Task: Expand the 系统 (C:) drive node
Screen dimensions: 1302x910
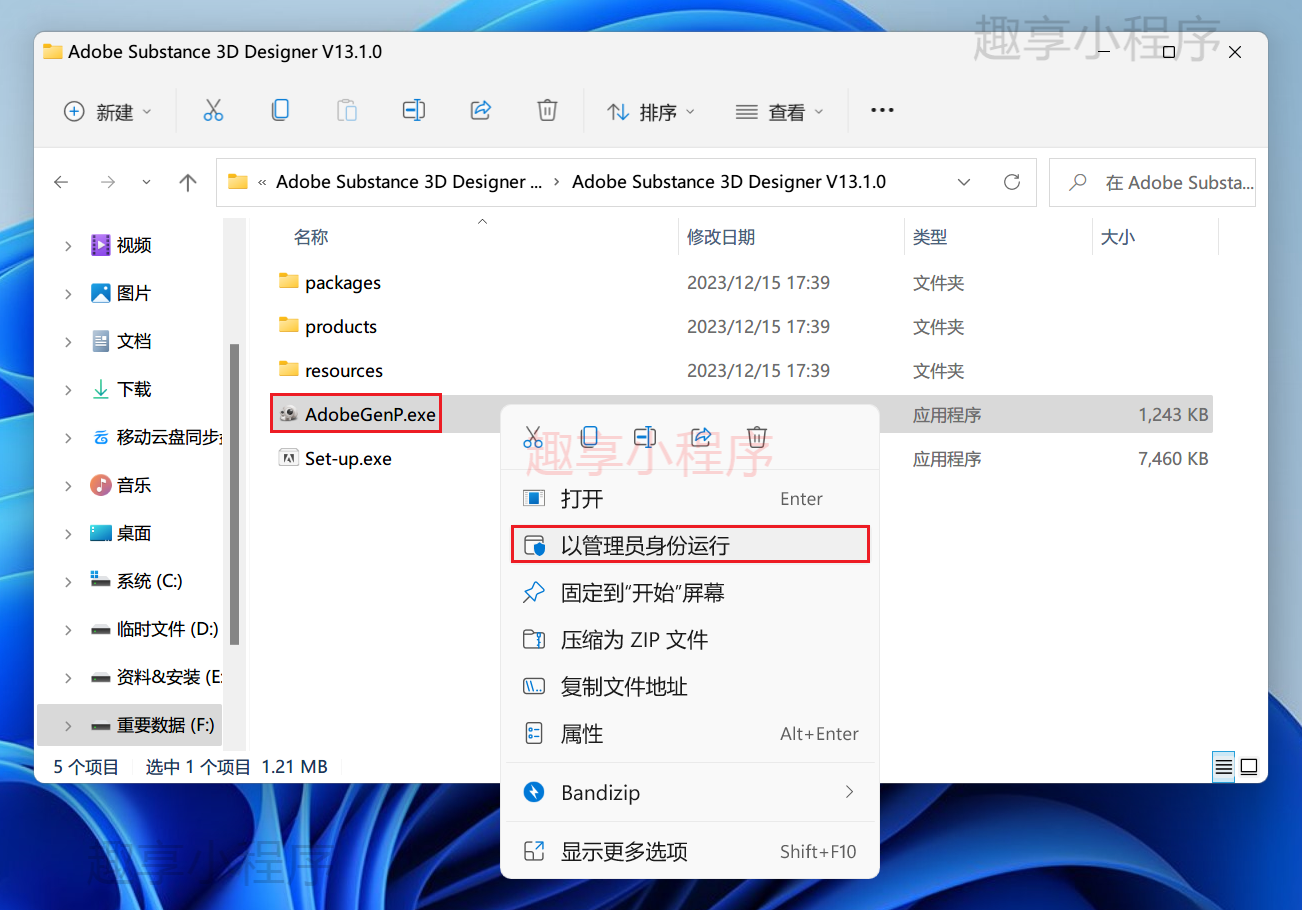Action: 68,581
